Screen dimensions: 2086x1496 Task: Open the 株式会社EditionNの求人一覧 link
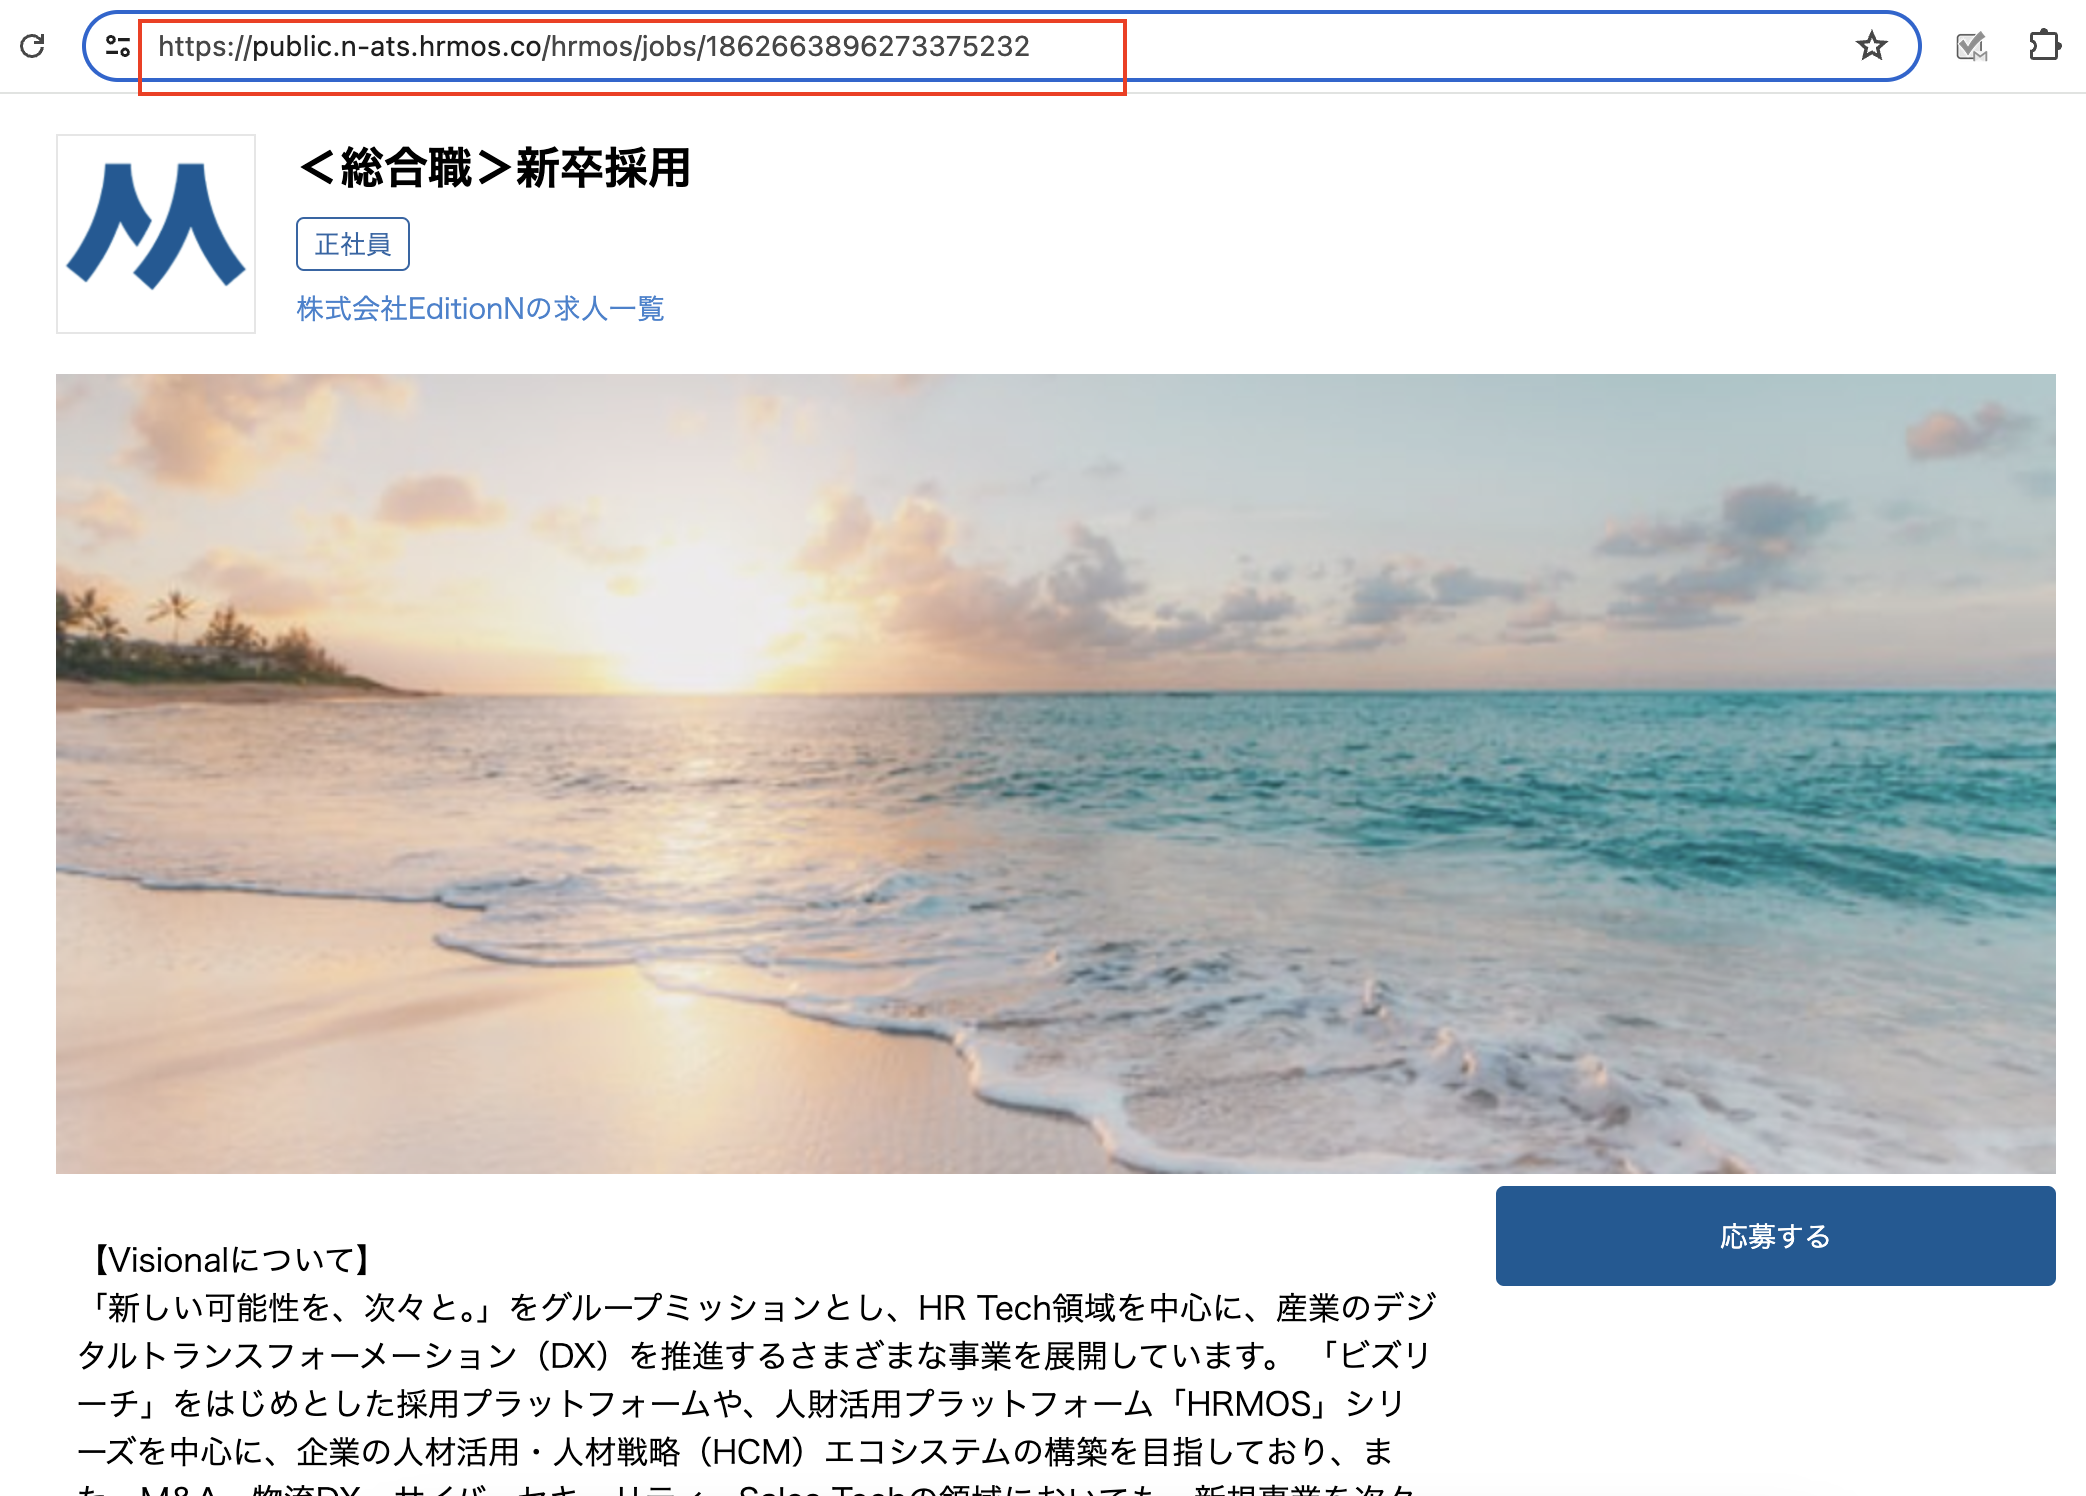[x=480, y=309]
